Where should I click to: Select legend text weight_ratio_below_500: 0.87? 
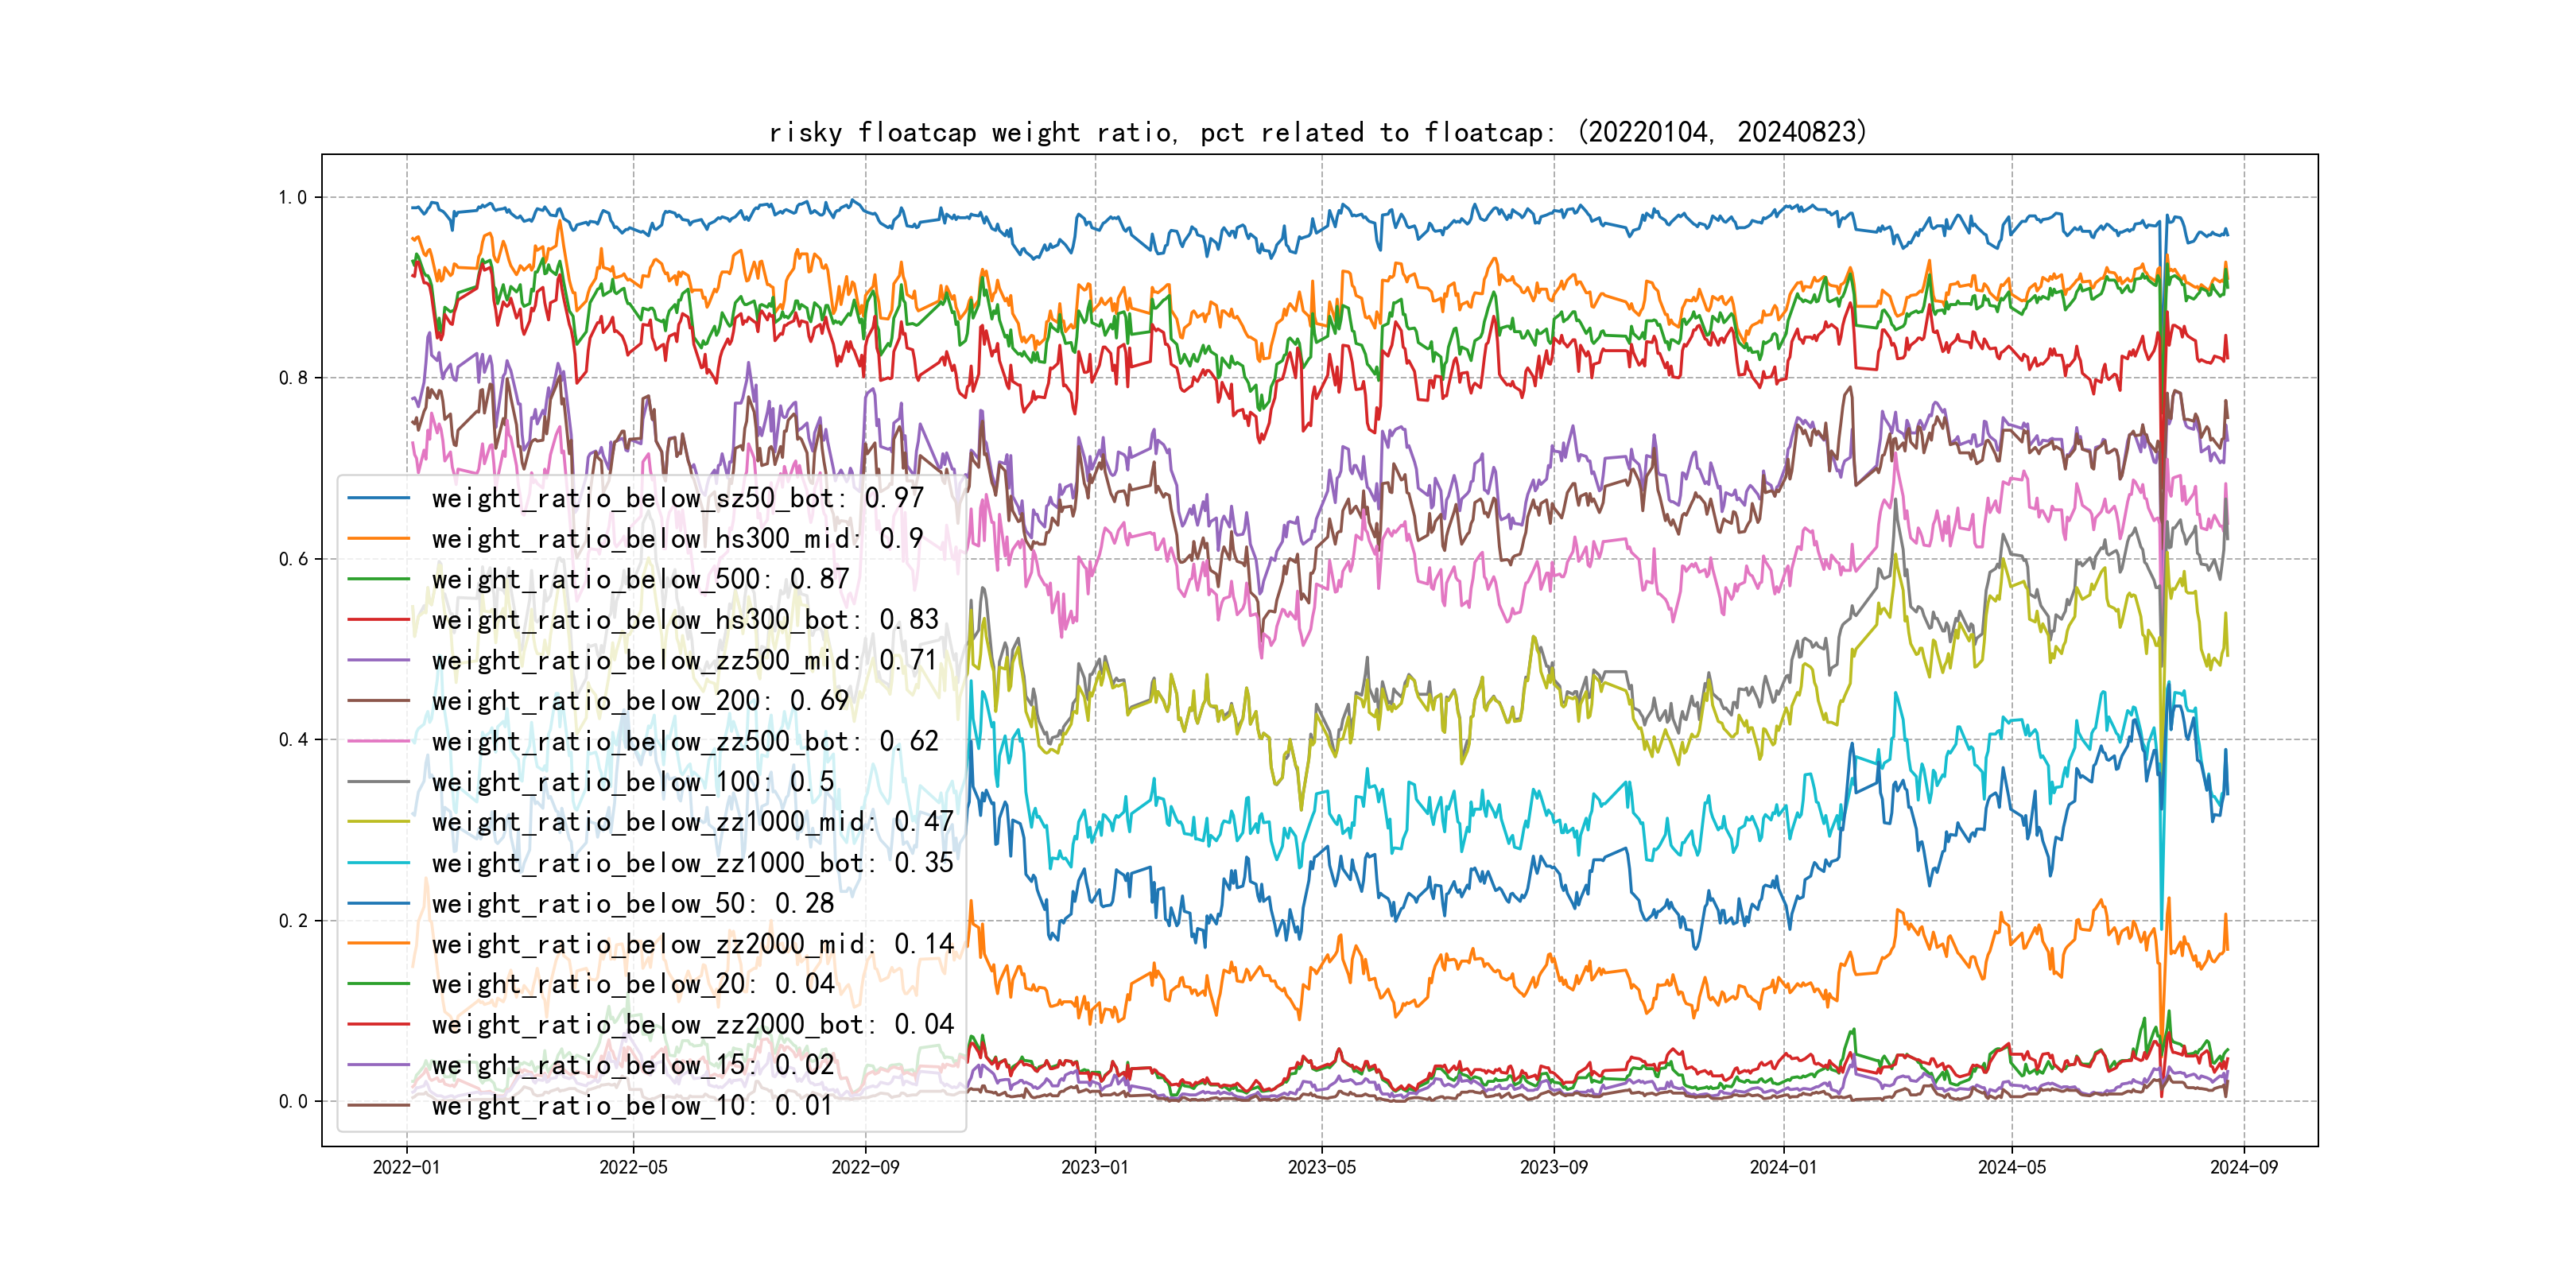point(640,579)
